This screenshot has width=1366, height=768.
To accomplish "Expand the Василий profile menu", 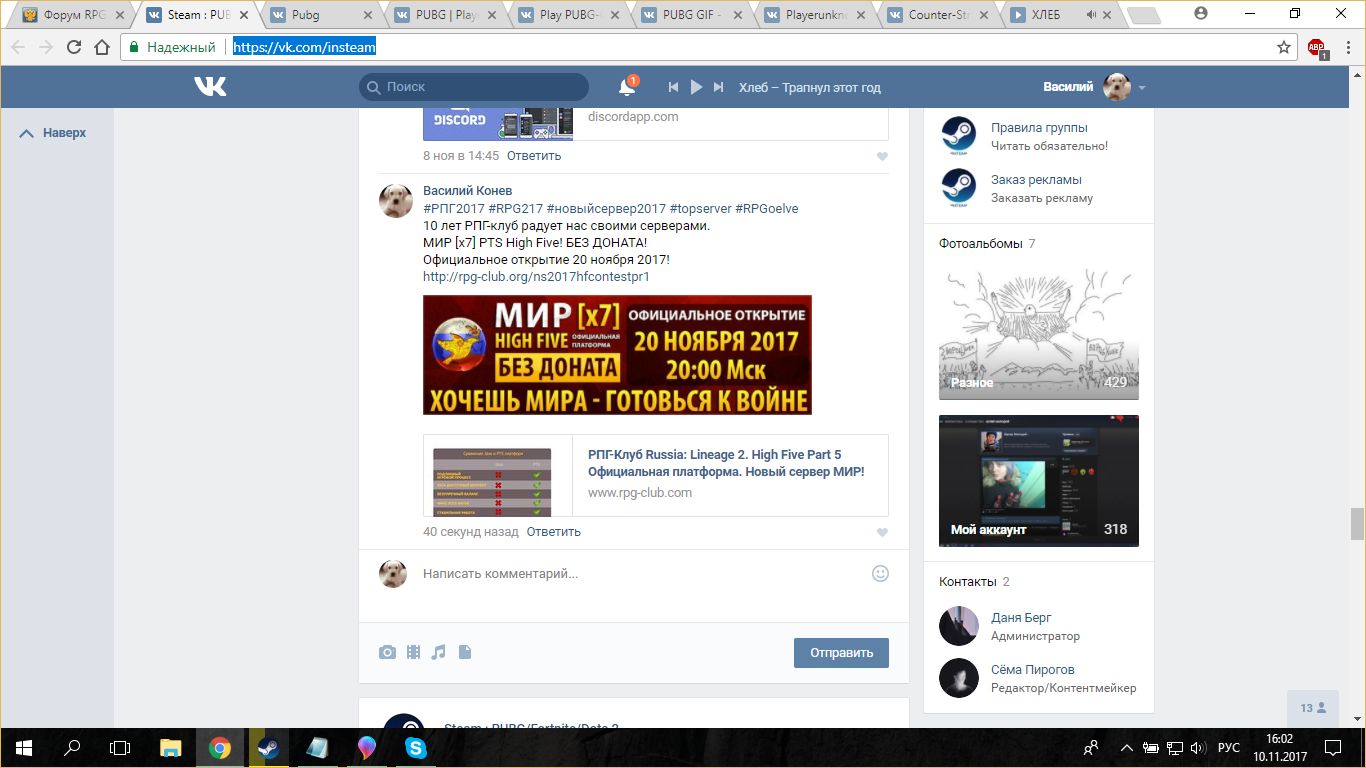I will coord(1141,88).
